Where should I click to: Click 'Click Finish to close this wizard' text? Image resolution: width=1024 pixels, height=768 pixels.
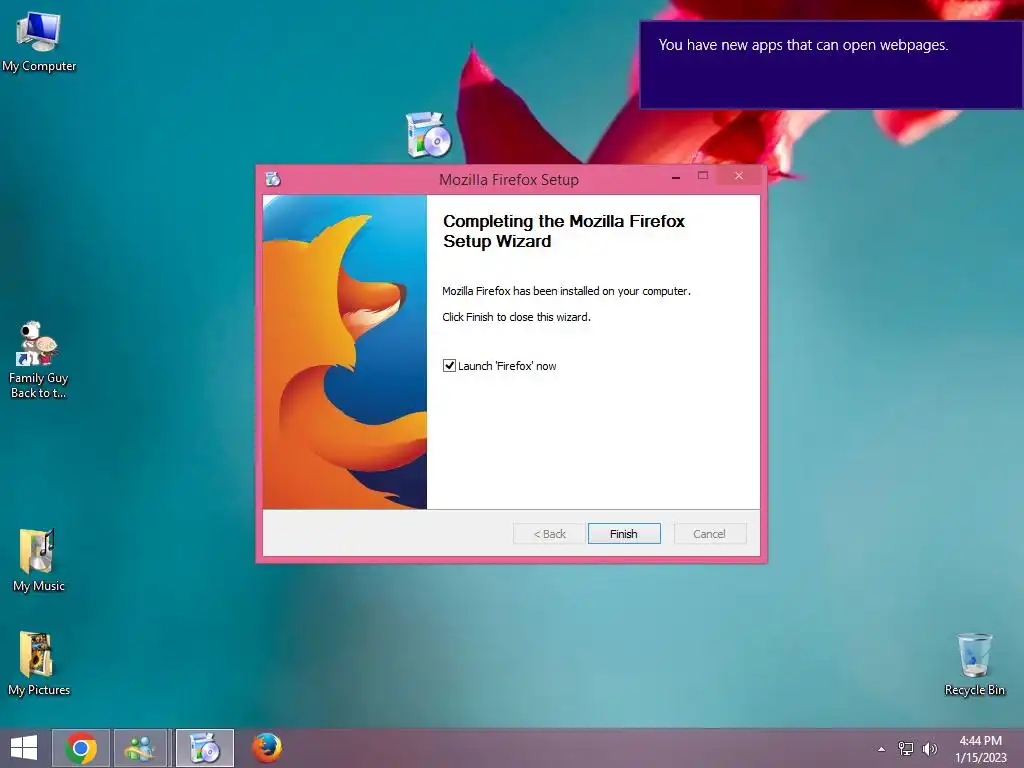pos(517,317)
